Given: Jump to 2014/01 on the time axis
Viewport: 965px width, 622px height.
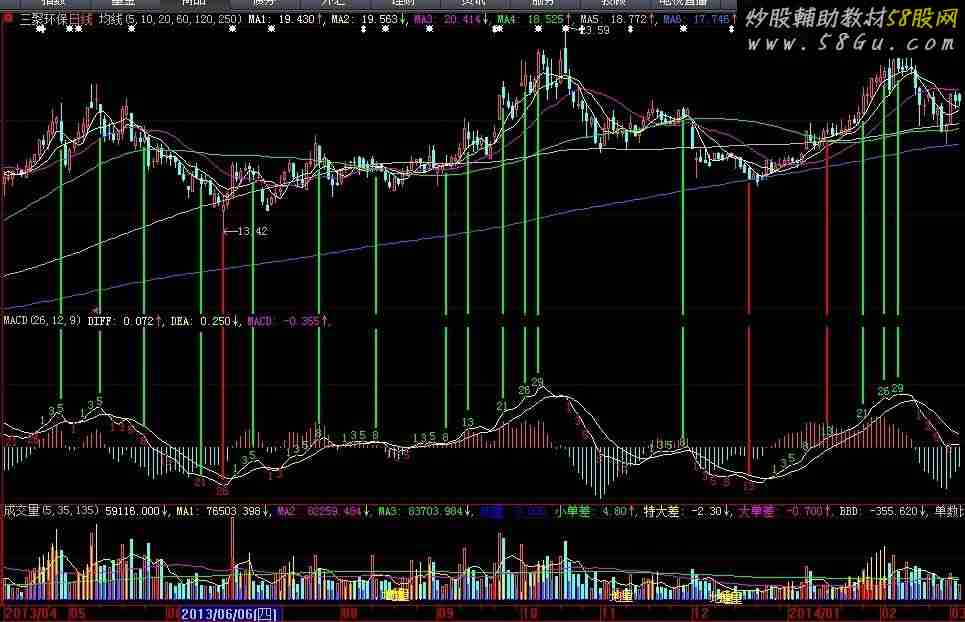Looking at the screenshot, I should pos(816,614).
